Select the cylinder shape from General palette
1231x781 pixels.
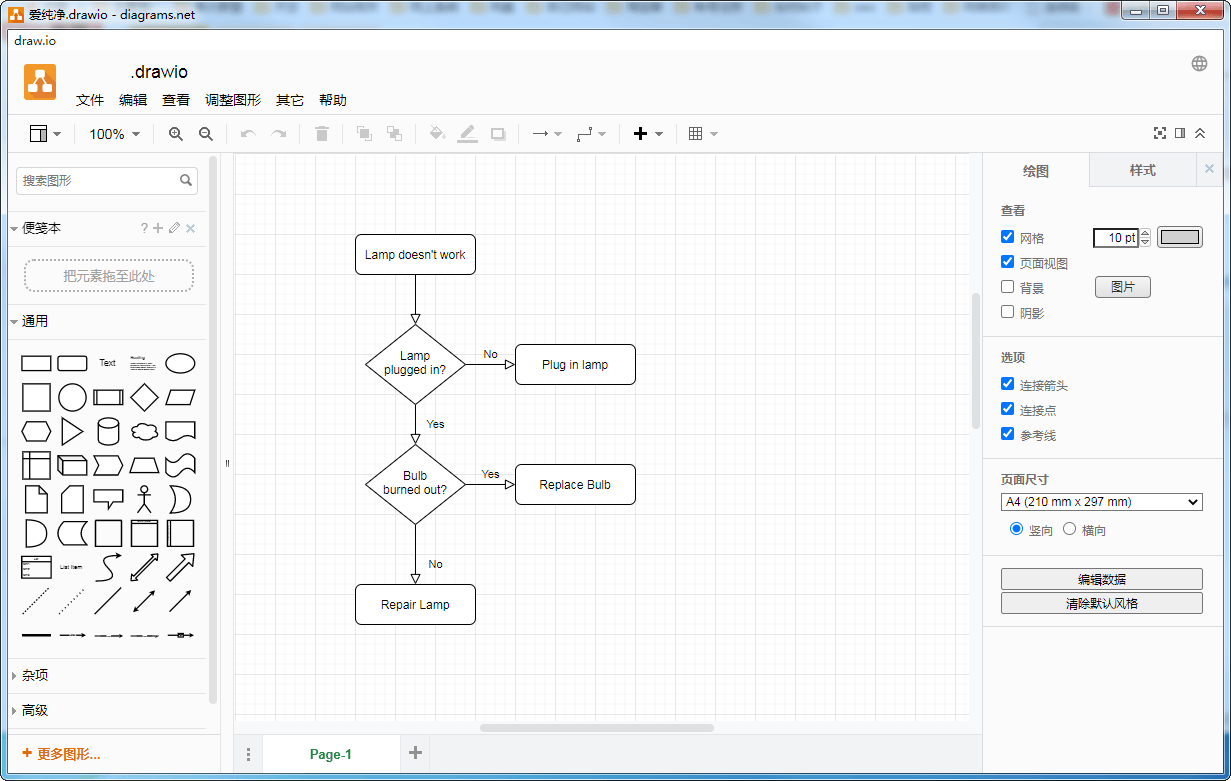(108, 432)
